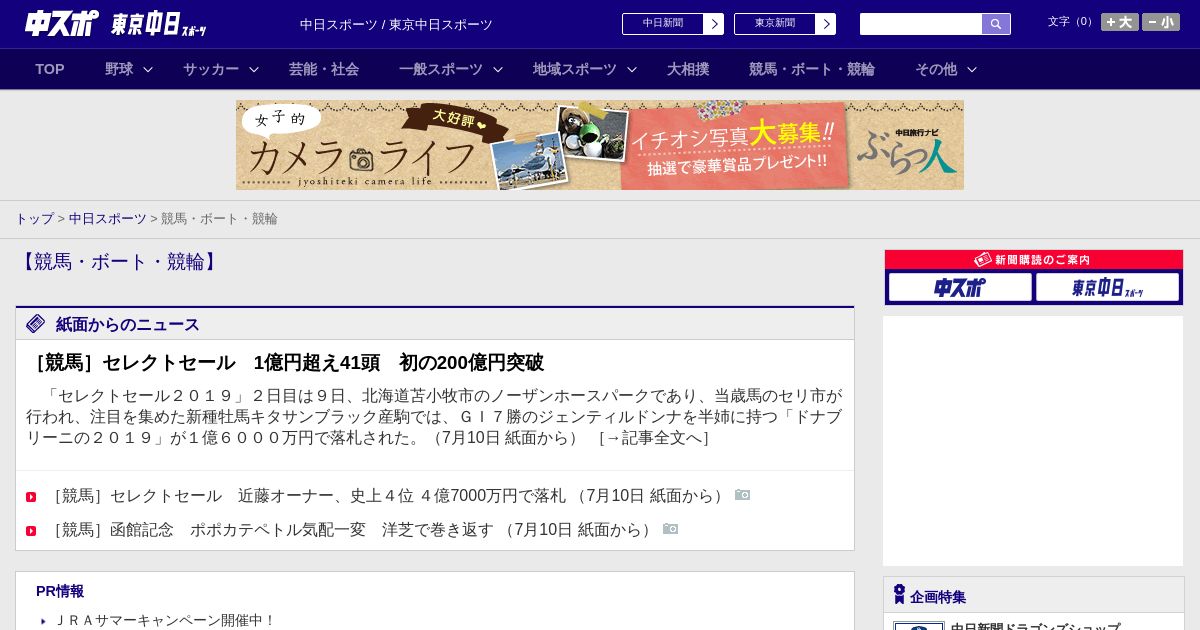Expand その他 dropdown chevron
Viewport: 1200px width, 630px height.
972,69
